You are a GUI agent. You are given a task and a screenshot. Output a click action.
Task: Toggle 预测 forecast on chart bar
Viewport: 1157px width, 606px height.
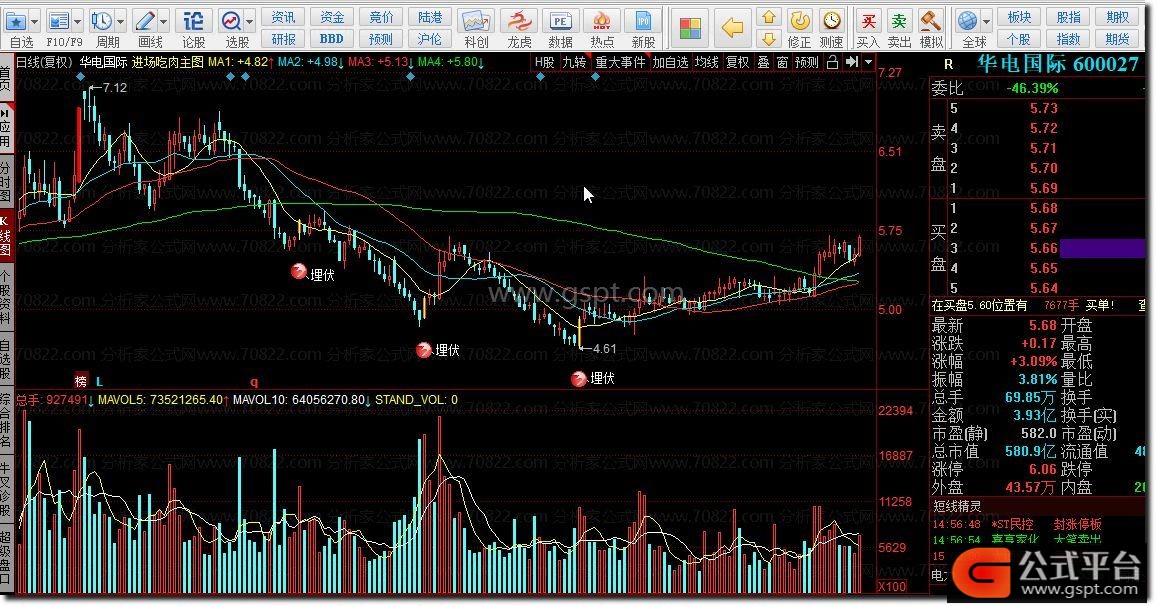click(x=807, y=63)
